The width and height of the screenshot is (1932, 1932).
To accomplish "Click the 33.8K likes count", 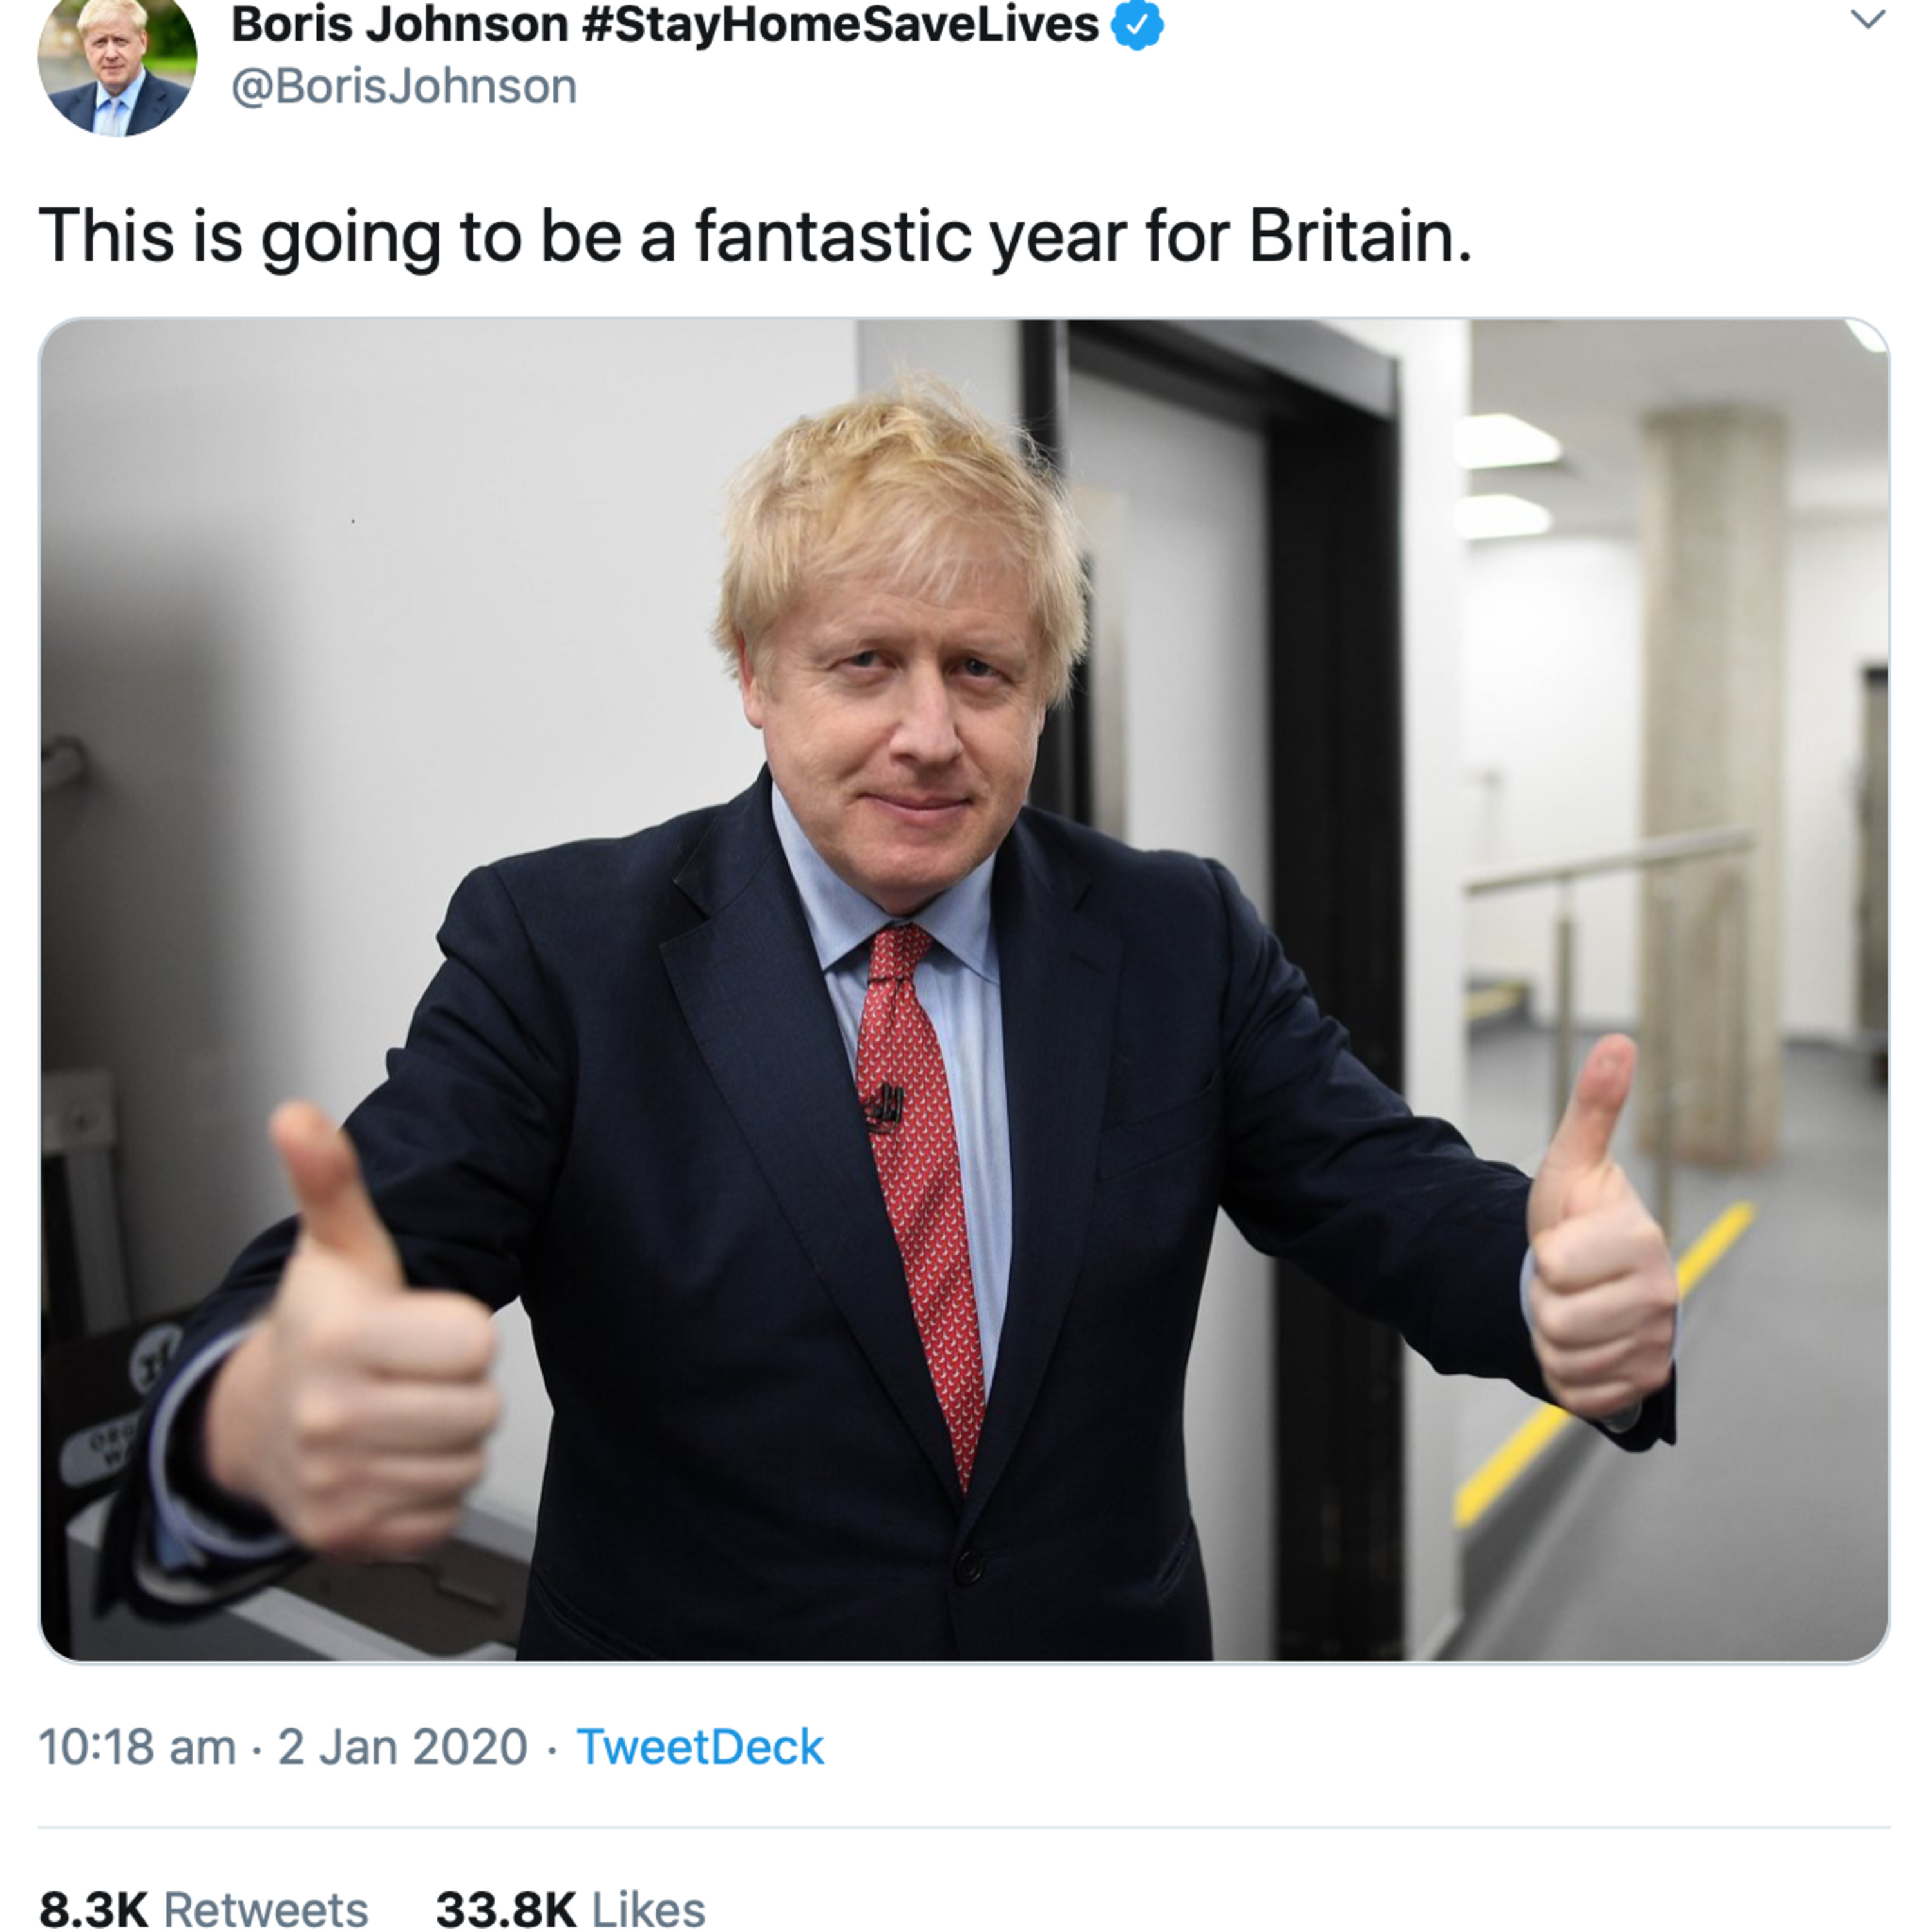I will [x=506, y=1908].
